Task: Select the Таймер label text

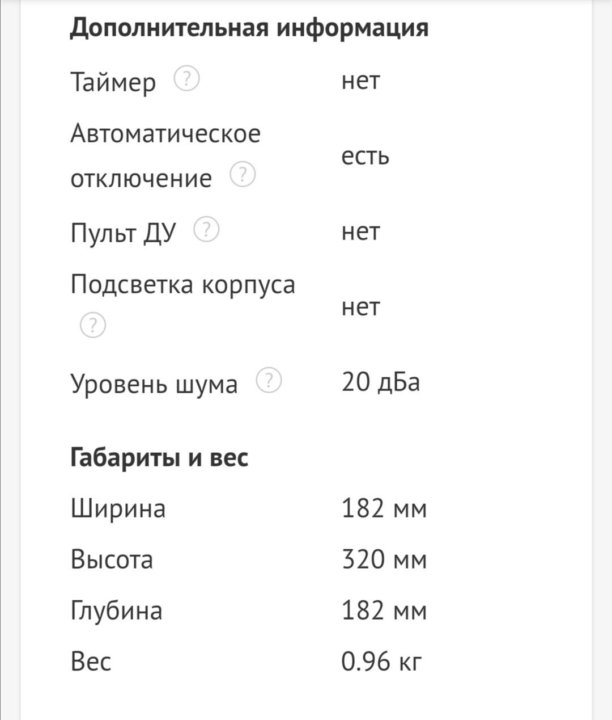Action: (x=113, y=82)
